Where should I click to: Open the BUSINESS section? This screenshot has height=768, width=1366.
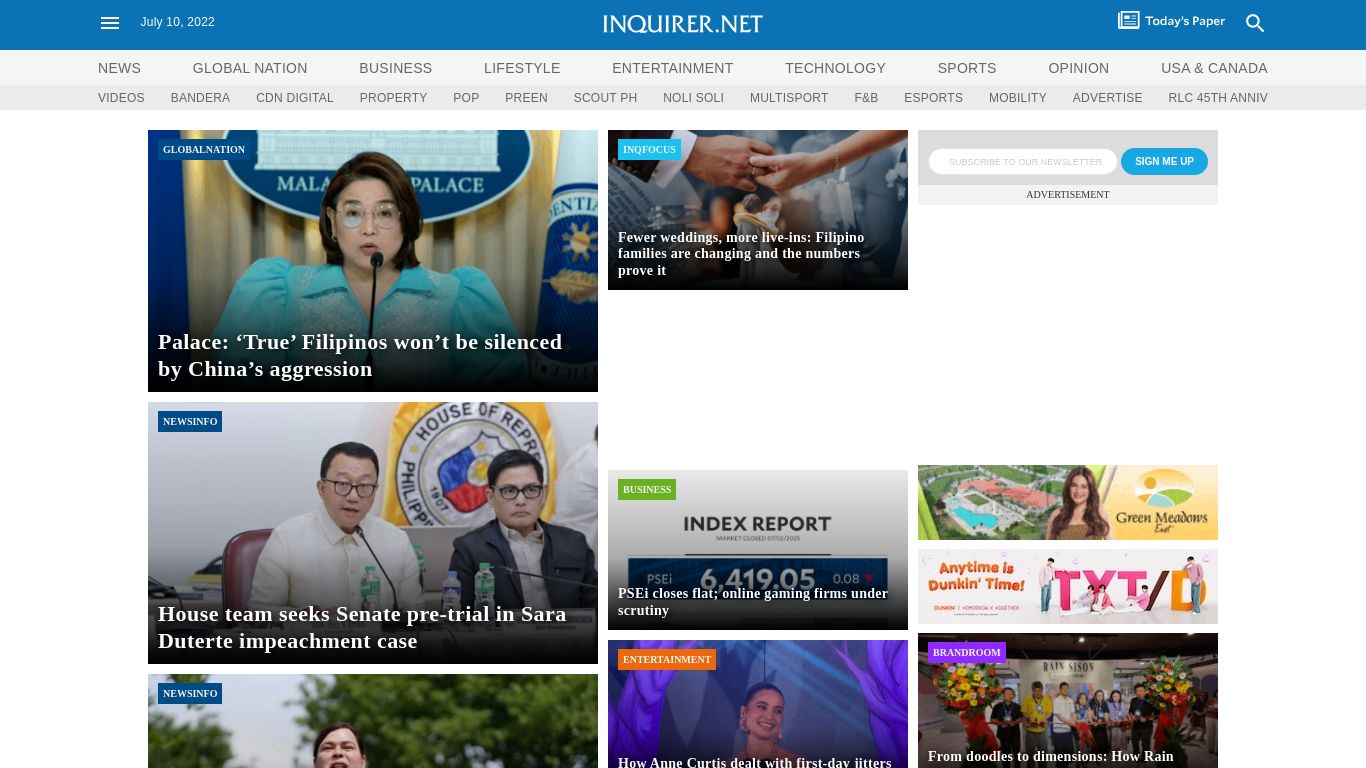point(396,68)
